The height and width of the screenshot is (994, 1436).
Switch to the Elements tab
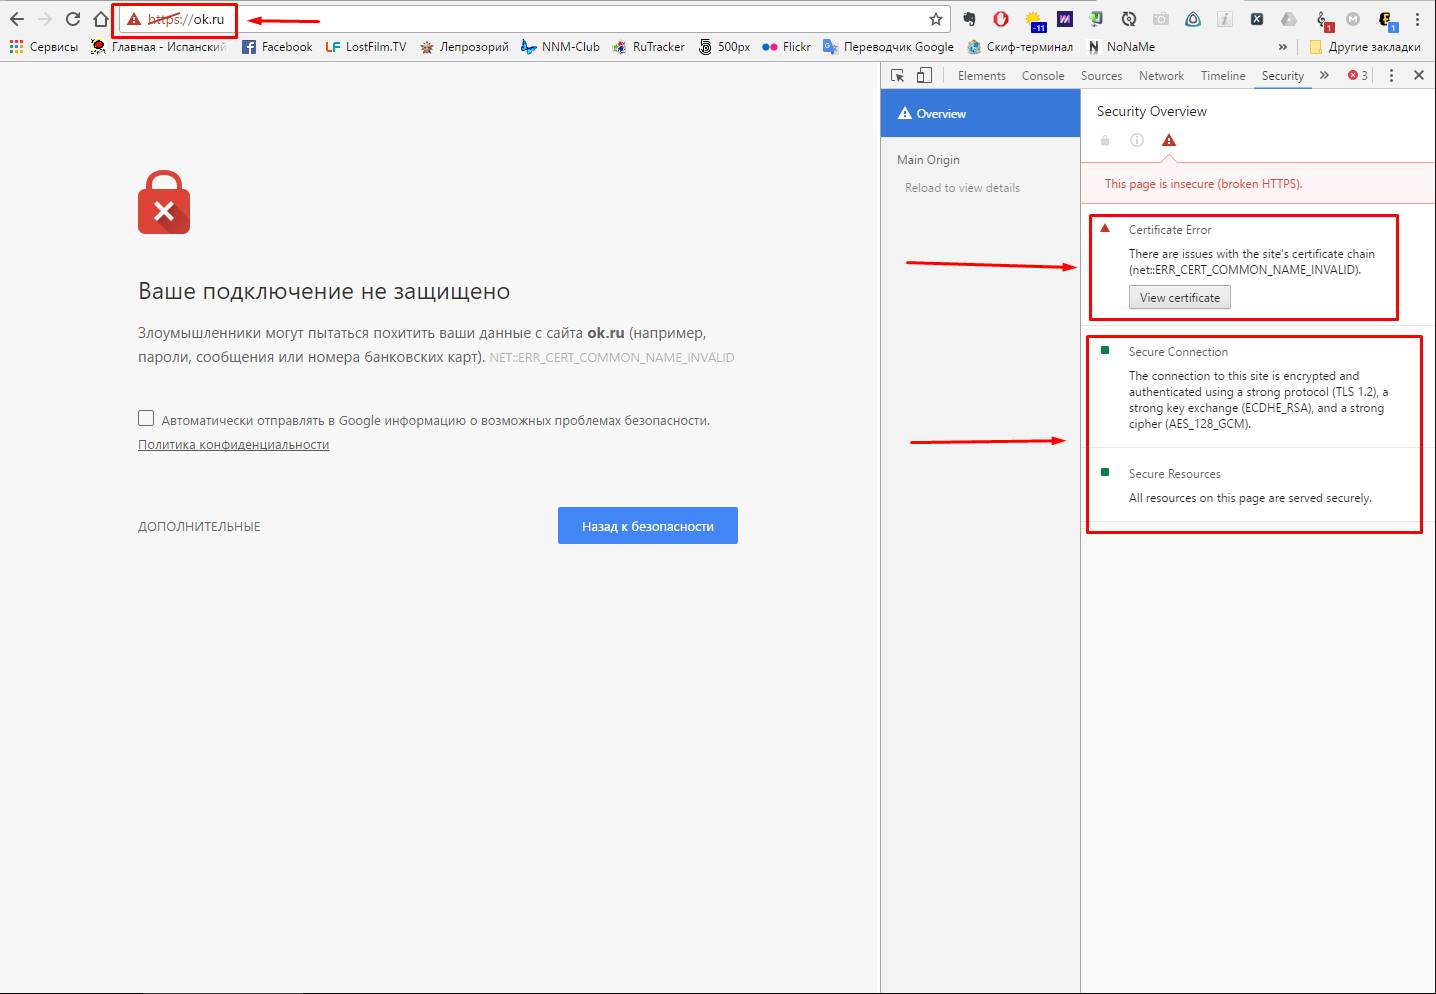(x=982, y=76)
